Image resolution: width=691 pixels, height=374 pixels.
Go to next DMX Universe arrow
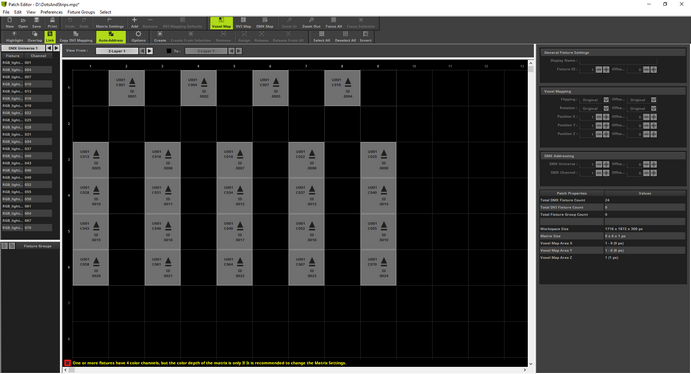coord(56,48)
